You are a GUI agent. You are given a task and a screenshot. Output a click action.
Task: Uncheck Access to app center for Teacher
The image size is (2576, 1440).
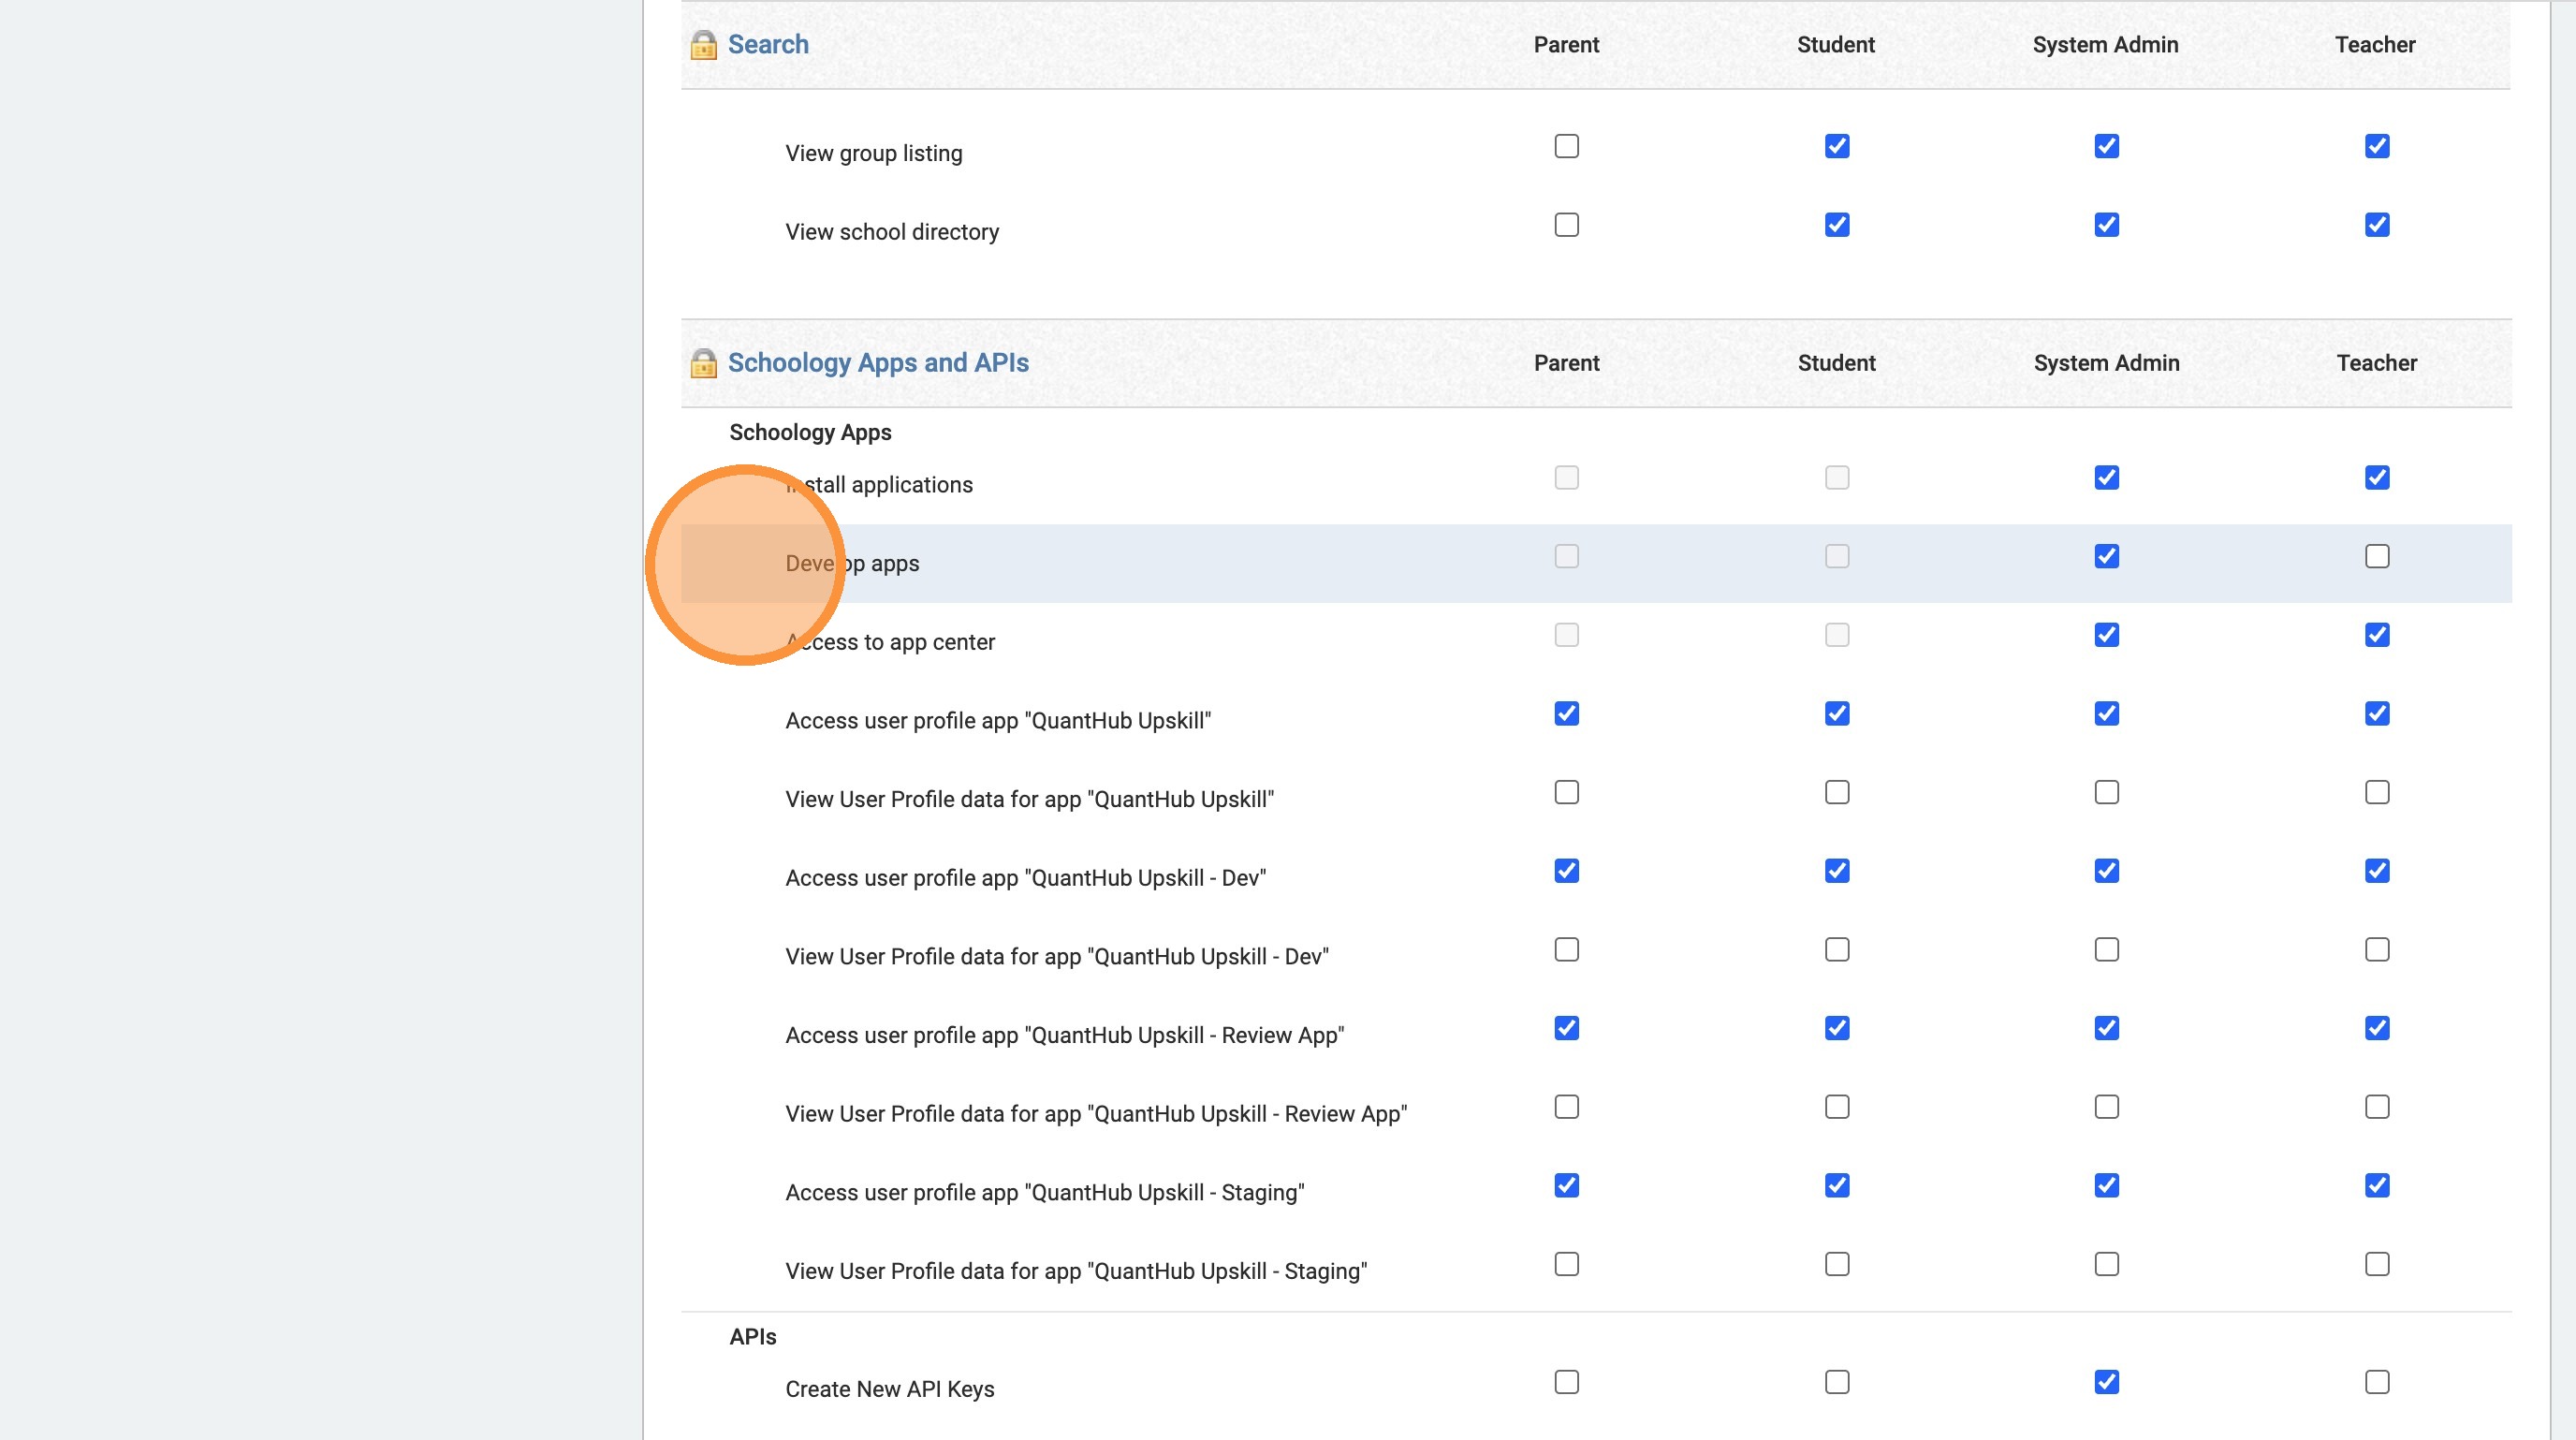coord(2376,635)
